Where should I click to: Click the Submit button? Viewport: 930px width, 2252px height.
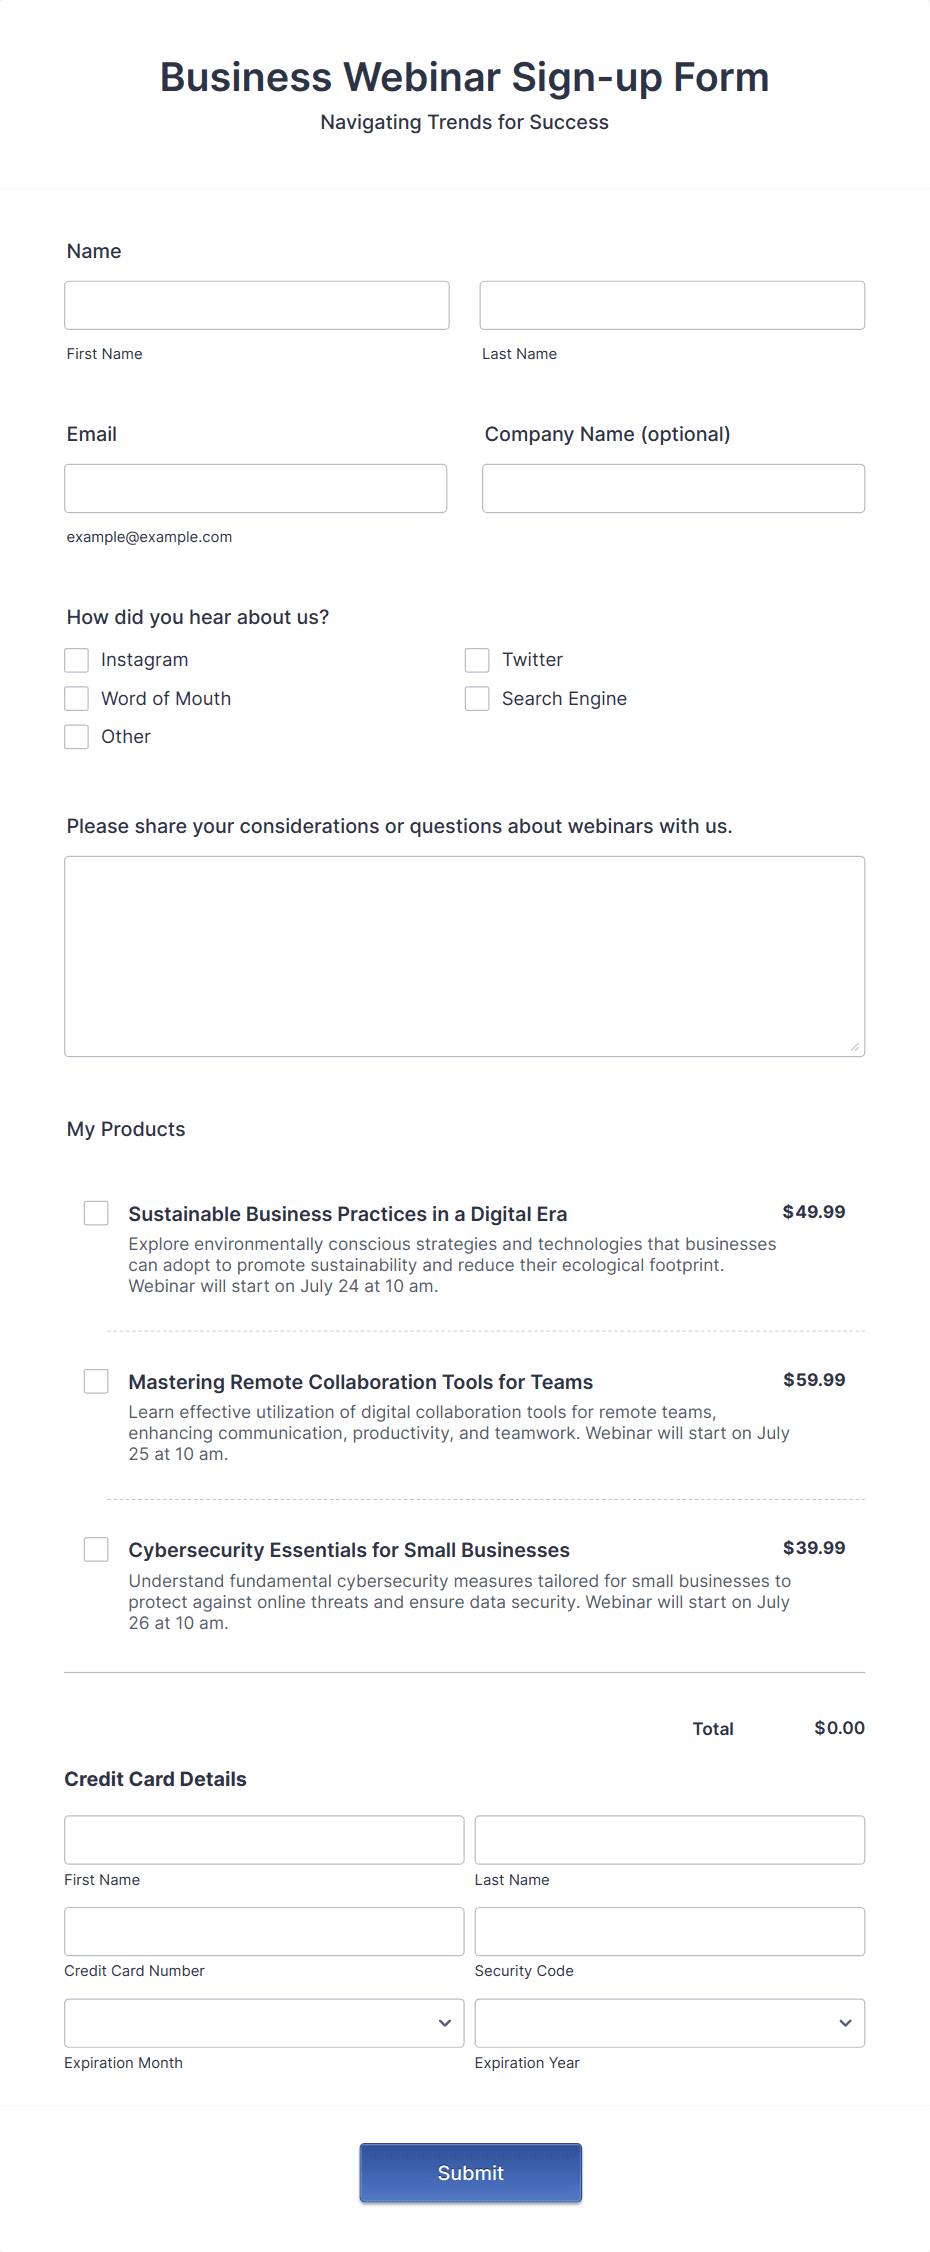(x=470, y=2173)
